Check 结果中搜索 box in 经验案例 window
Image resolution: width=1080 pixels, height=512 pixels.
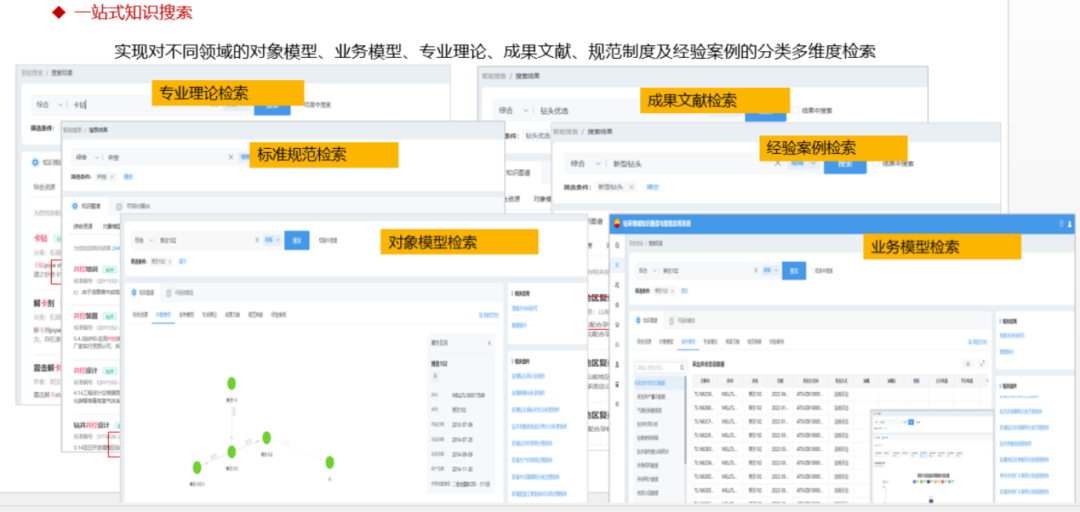click(878, 163)
